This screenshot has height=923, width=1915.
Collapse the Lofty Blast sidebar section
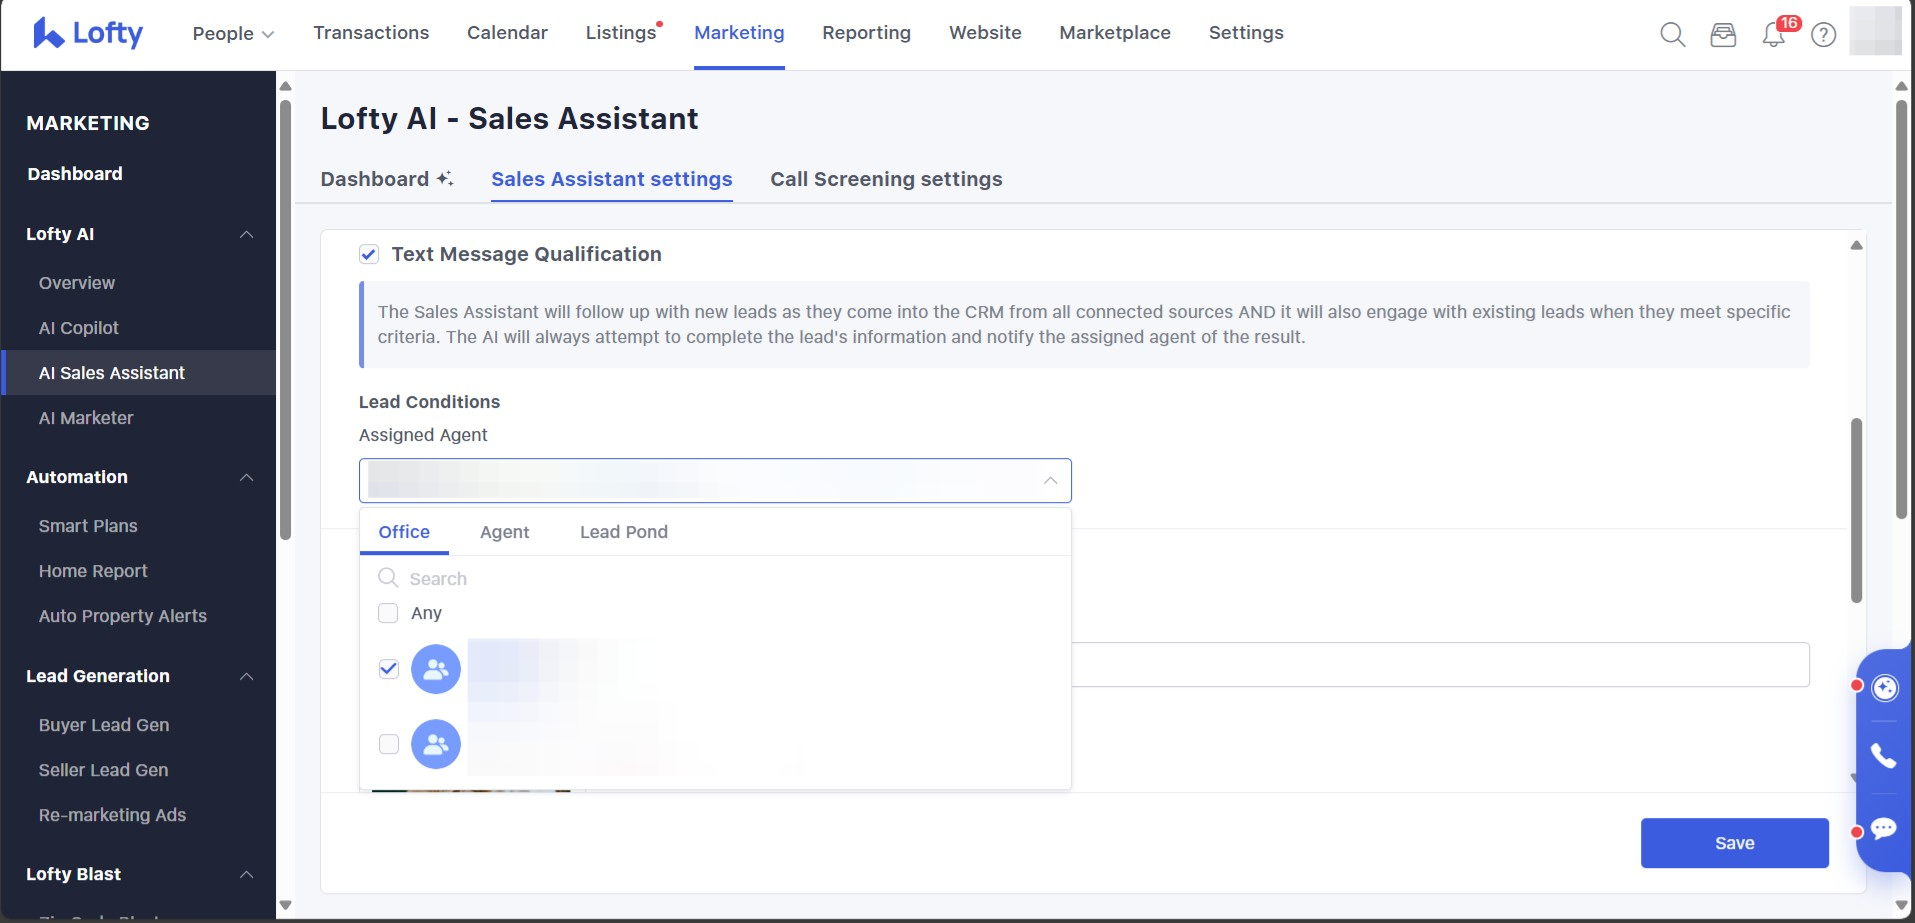pyautogui.click(x=246, y=874)
